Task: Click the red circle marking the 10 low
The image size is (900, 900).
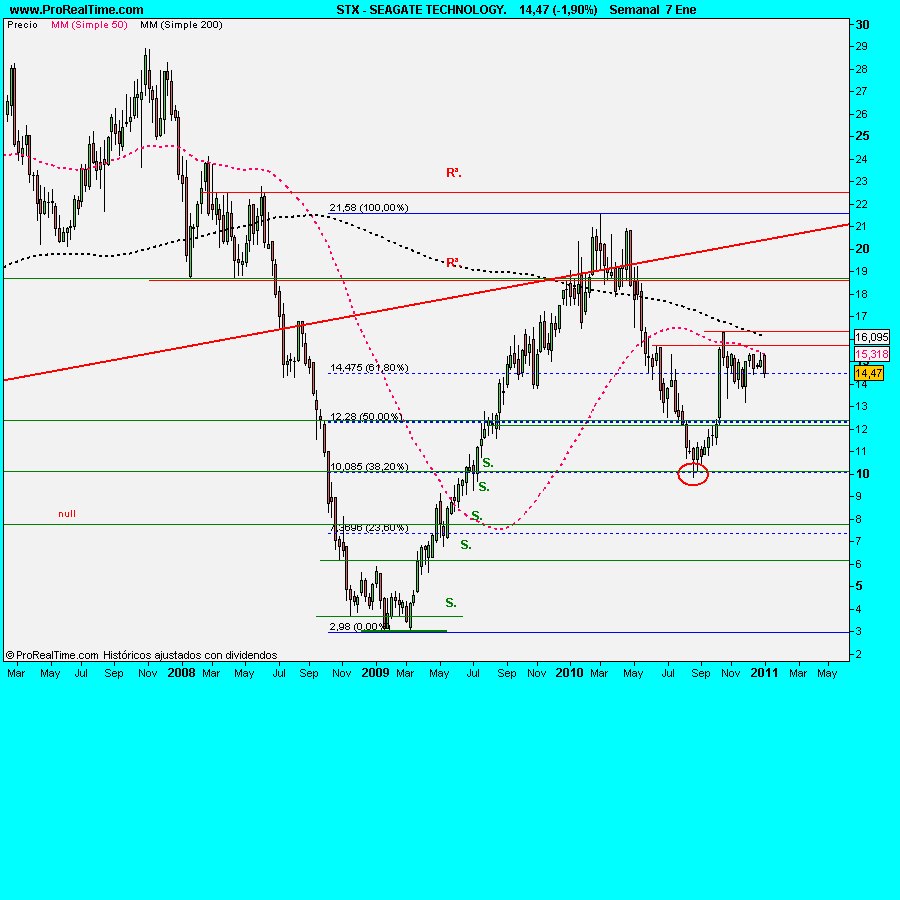Action: pyautogui.click(x=693, y=474)
